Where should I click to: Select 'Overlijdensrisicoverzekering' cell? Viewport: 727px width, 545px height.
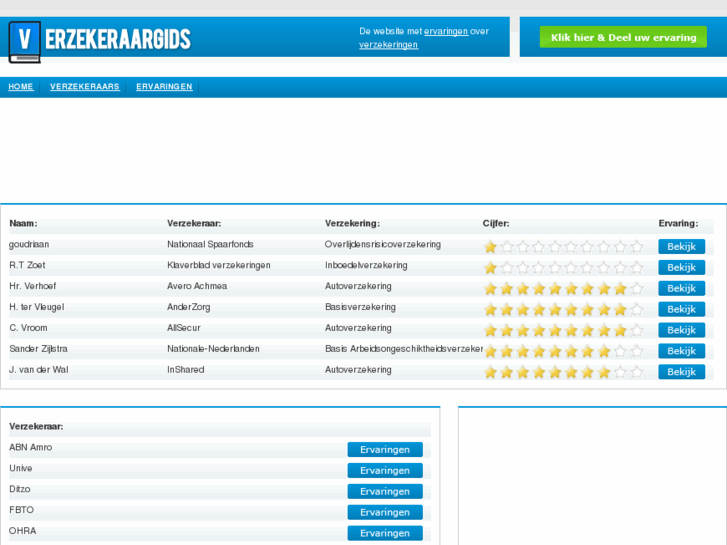(383, 244)
